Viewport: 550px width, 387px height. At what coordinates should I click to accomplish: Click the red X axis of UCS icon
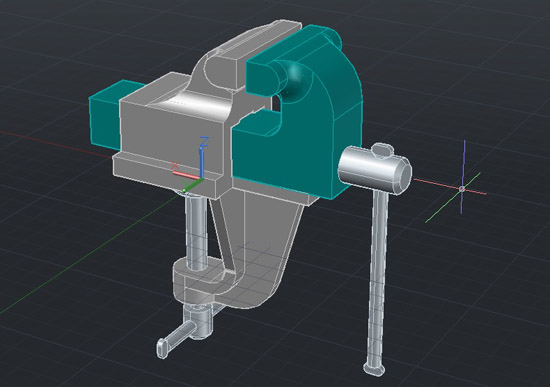pyautogui.click(x=186, y=175)
